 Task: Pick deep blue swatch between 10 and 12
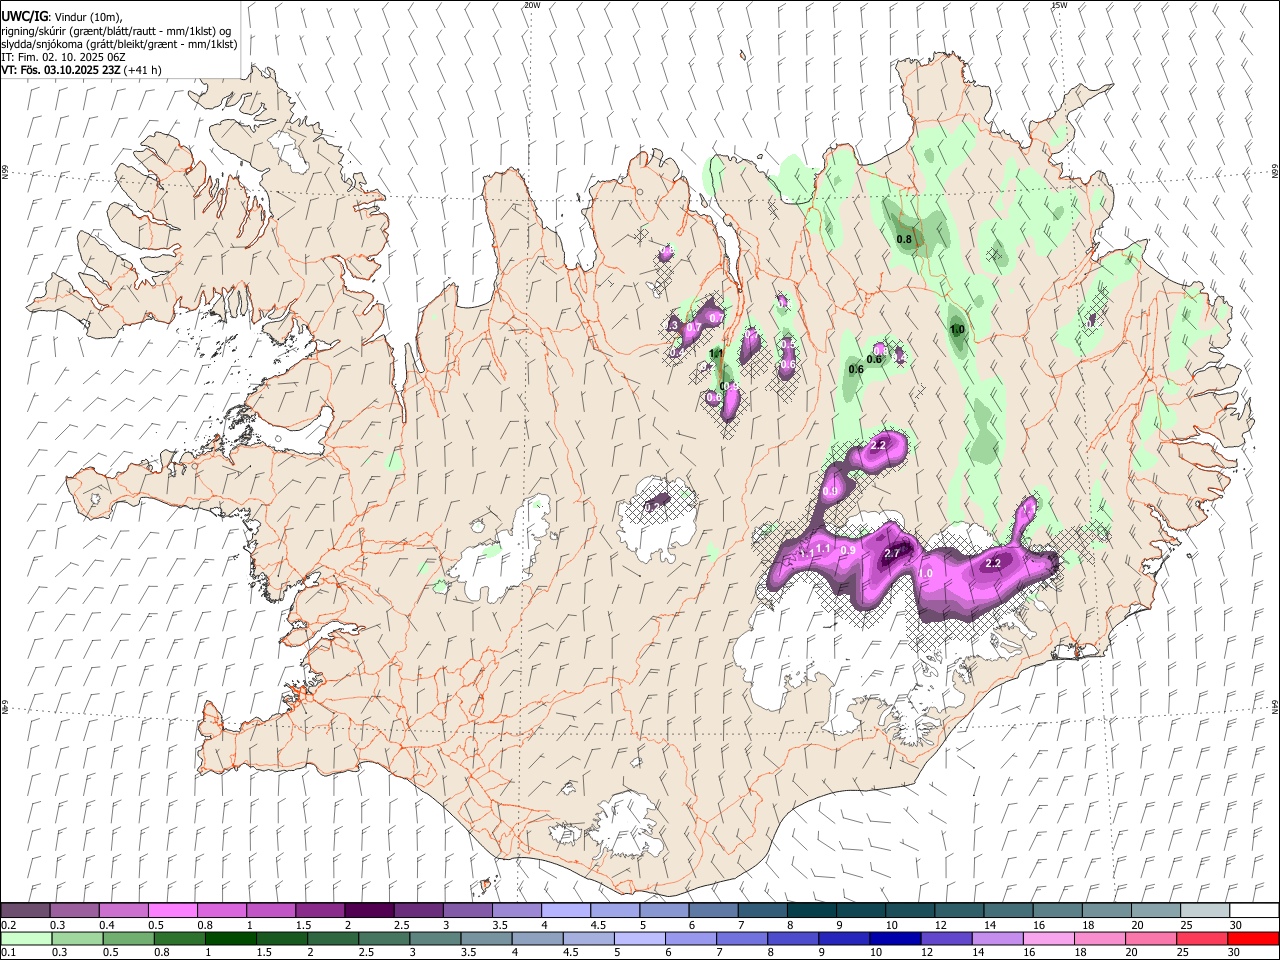click(x=895, y=939)
